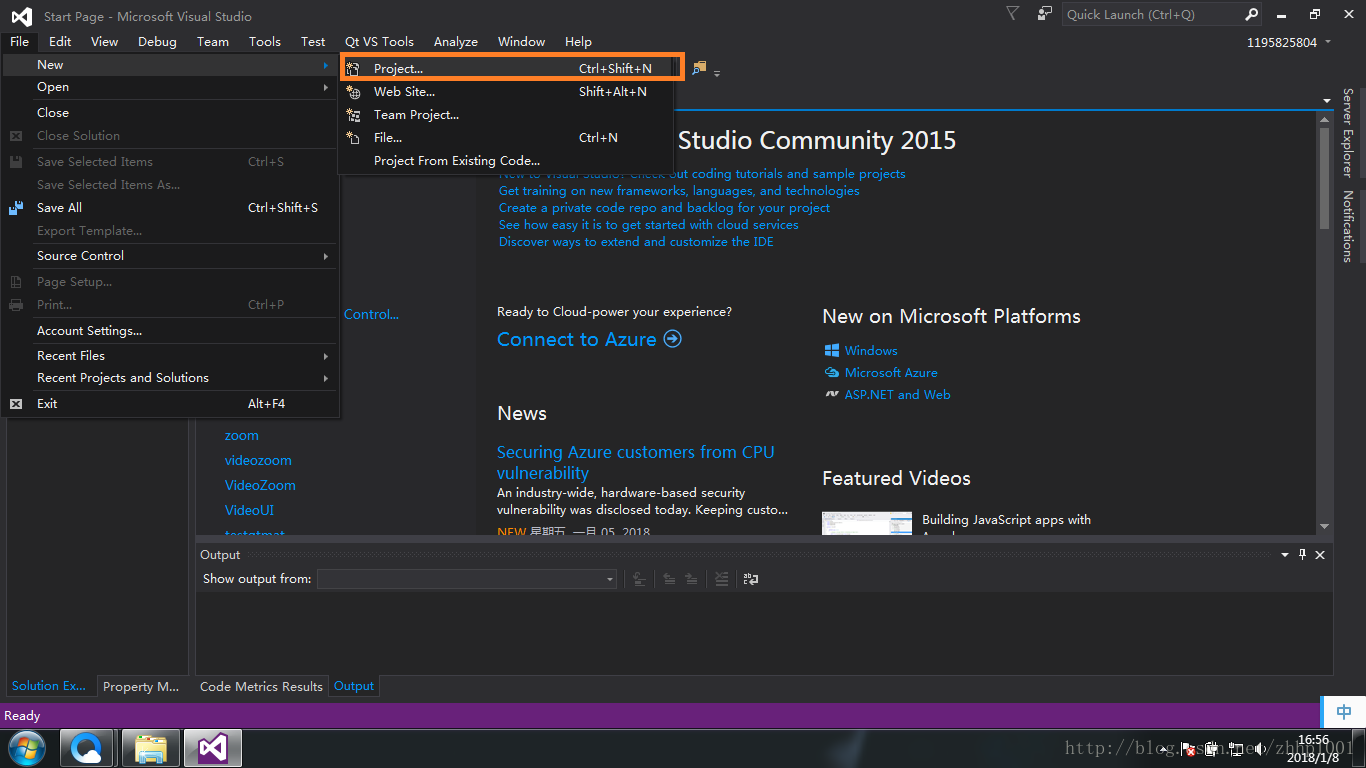This screenshot has width=1366, height=768.
Task: Click the Windows Start orb
Action: [x=27, y=748]
